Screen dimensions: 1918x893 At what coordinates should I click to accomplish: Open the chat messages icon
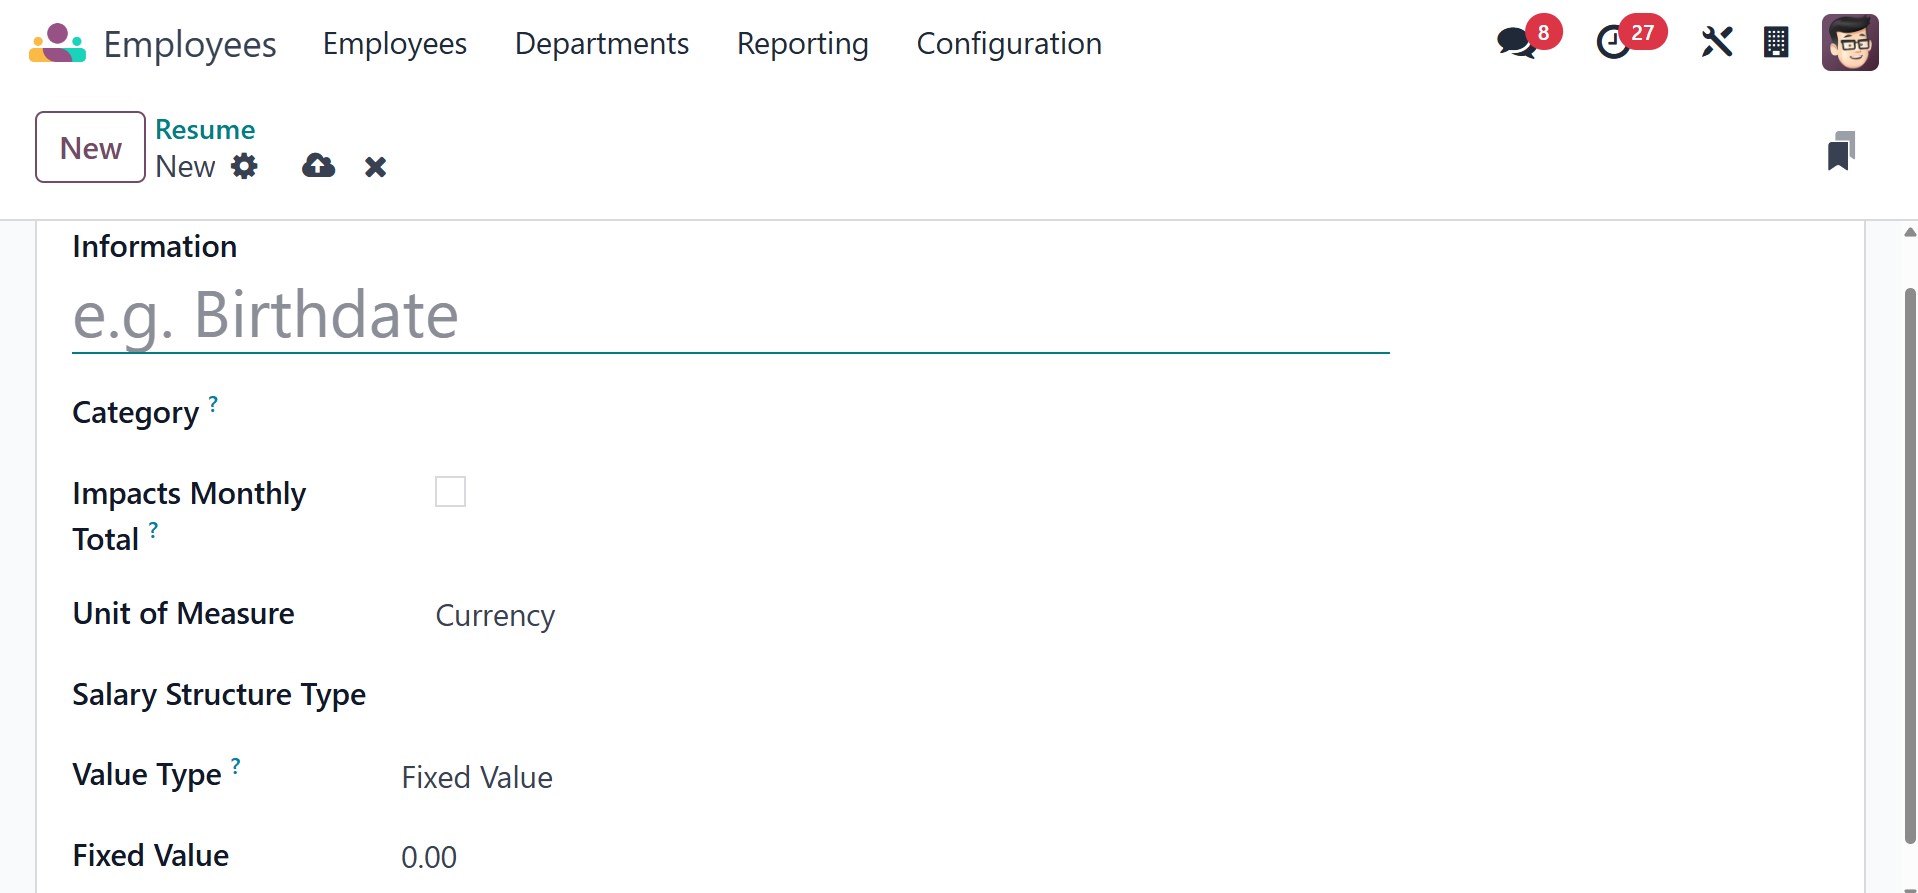pos(1516,43)
